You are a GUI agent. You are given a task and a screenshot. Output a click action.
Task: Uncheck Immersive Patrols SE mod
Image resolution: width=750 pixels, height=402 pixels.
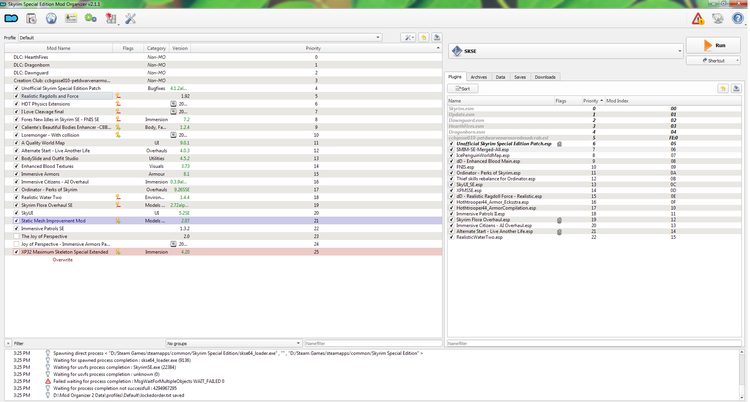click(x=16, y=229)
